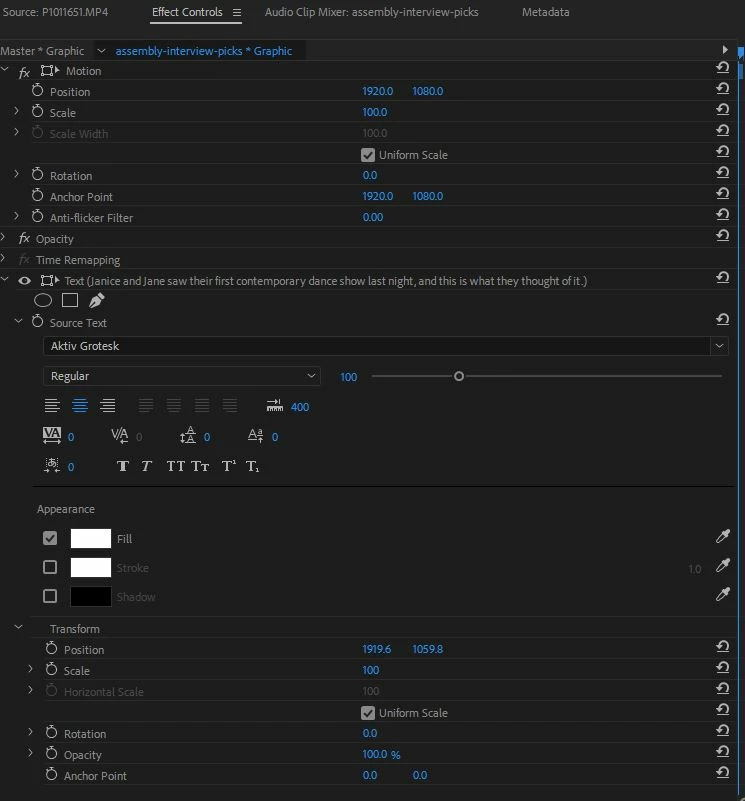Expand Motion Scale parameter
The width and height of the screenshot is (745, 801).
16,111
